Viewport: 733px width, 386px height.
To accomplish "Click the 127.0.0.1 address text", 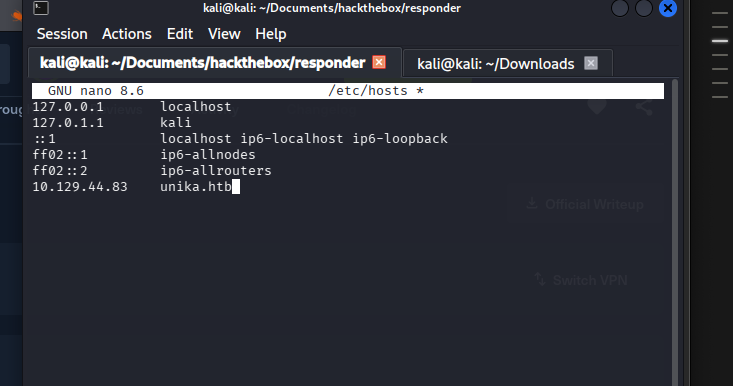I will point(68,107).
